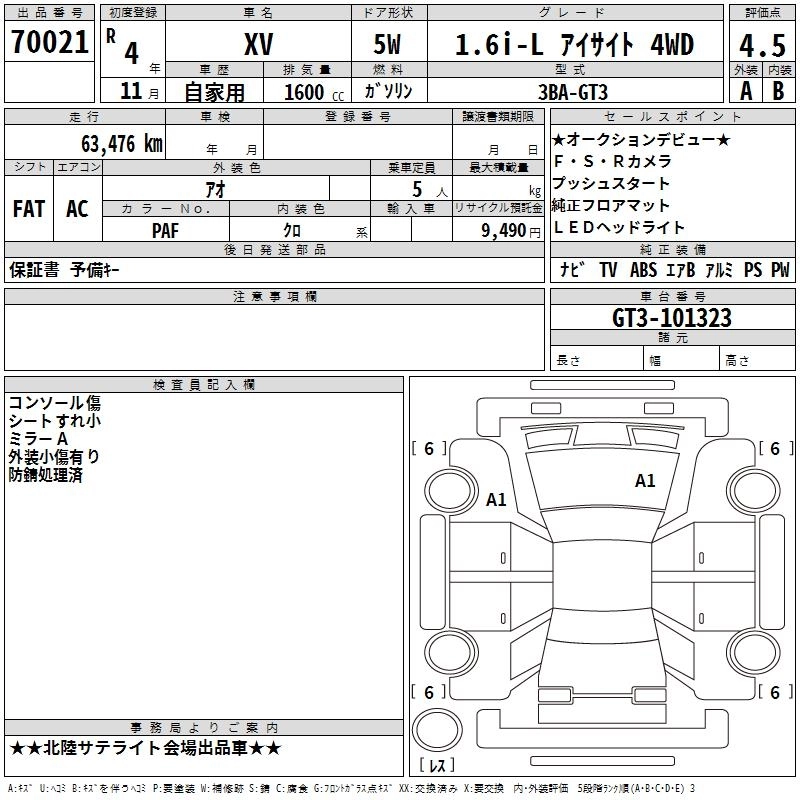
Task: Click the ナビ equipment label
Action: [571, 269]
